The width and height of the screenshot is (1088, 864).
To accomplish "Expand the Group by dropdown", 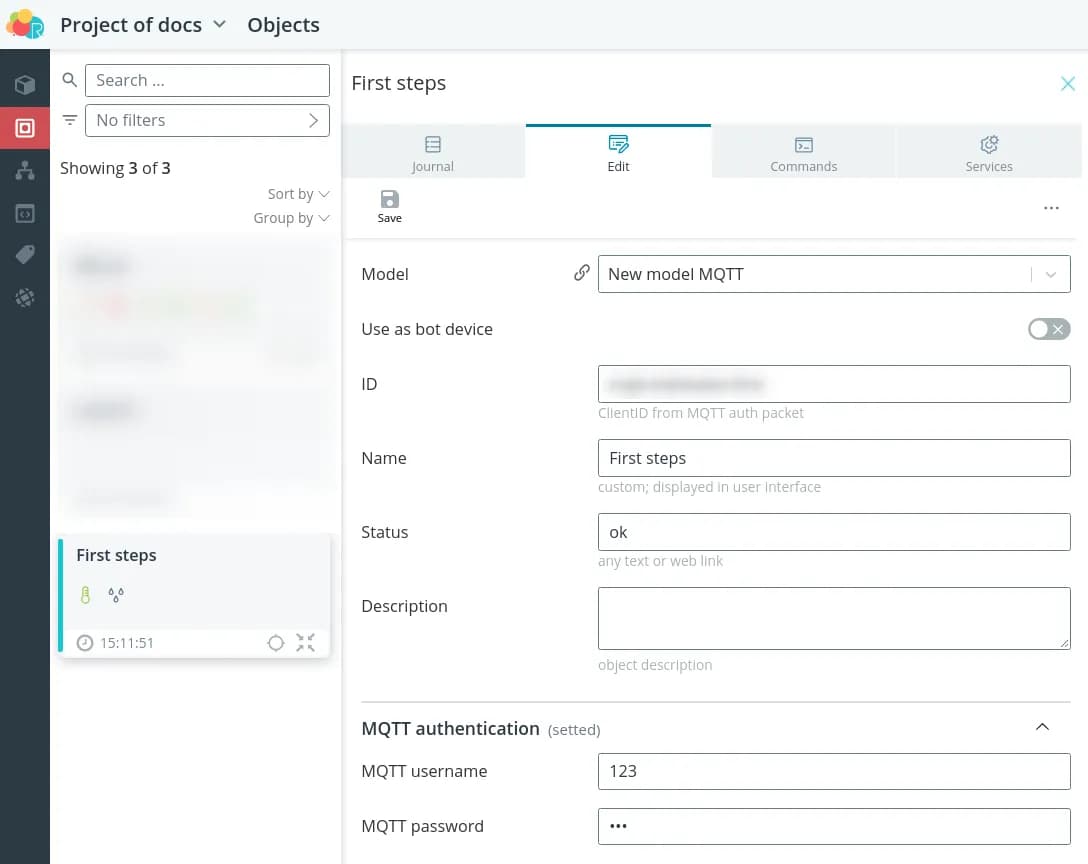I will pyautogui.click(x=291, y=218).
